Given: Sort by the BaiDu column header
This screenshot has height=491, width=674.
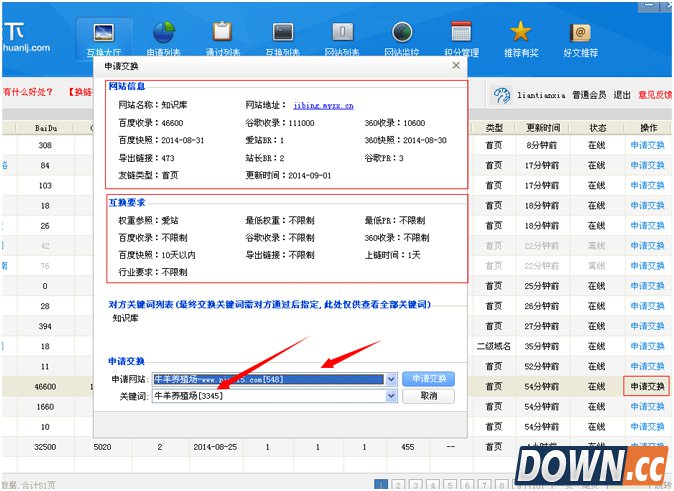Looking at the screenshot, I should coord(46,128).
